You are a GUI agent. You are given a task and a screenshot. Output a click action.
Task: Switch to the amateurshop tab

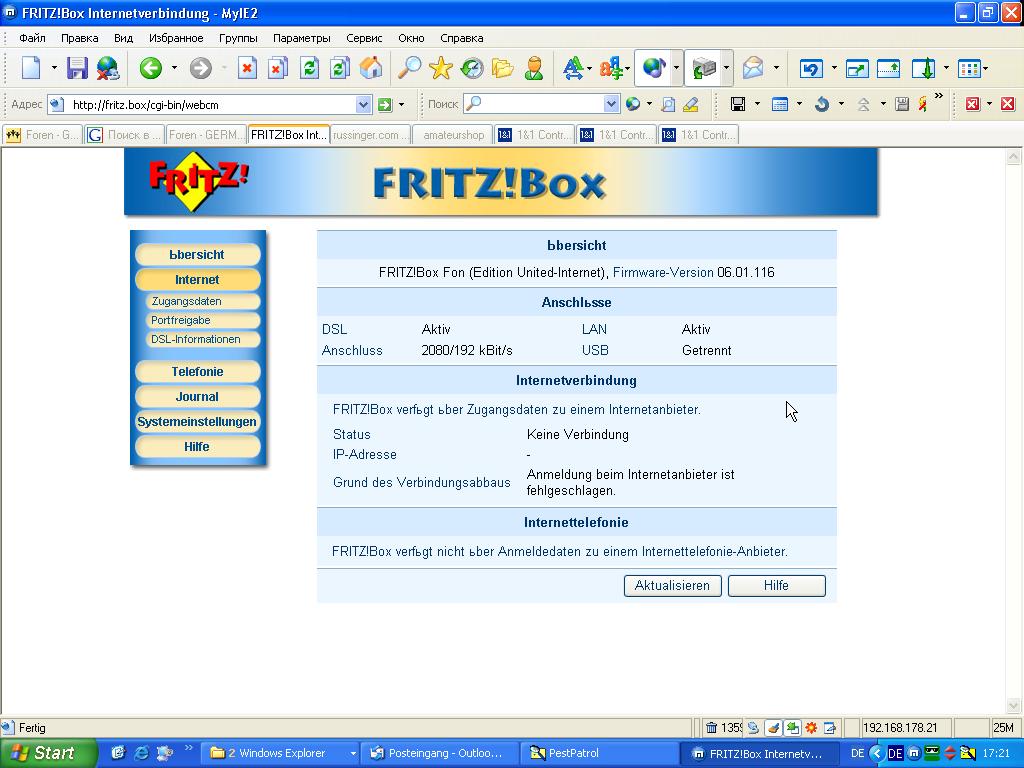[453, 135]
